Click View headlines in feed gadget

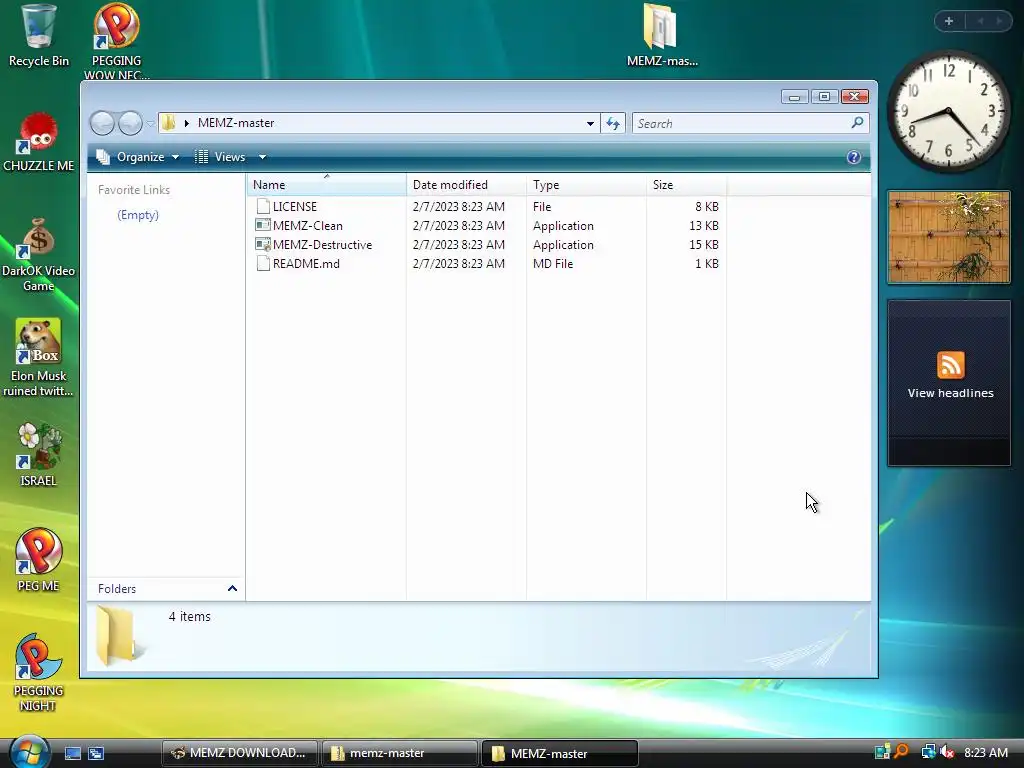[950, 393]
